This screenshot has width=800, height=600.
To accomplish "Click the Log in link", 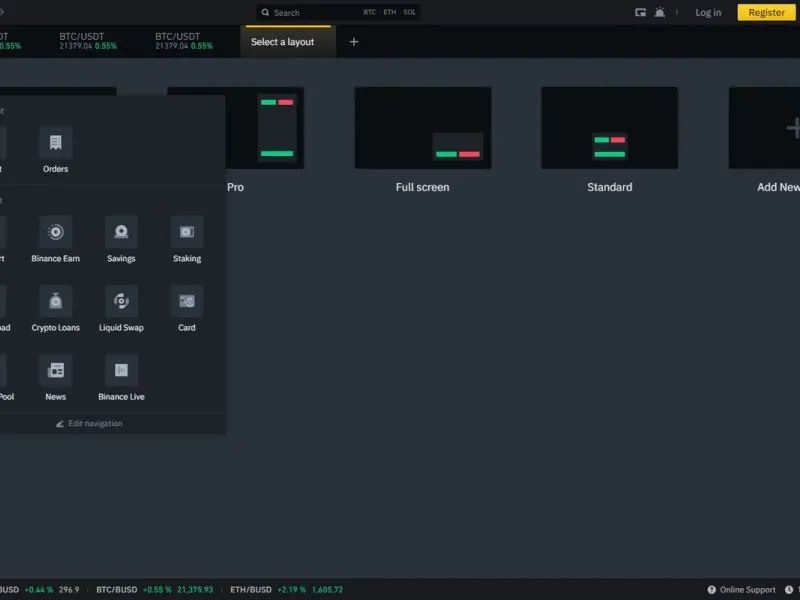I will [x=708, y=12].
